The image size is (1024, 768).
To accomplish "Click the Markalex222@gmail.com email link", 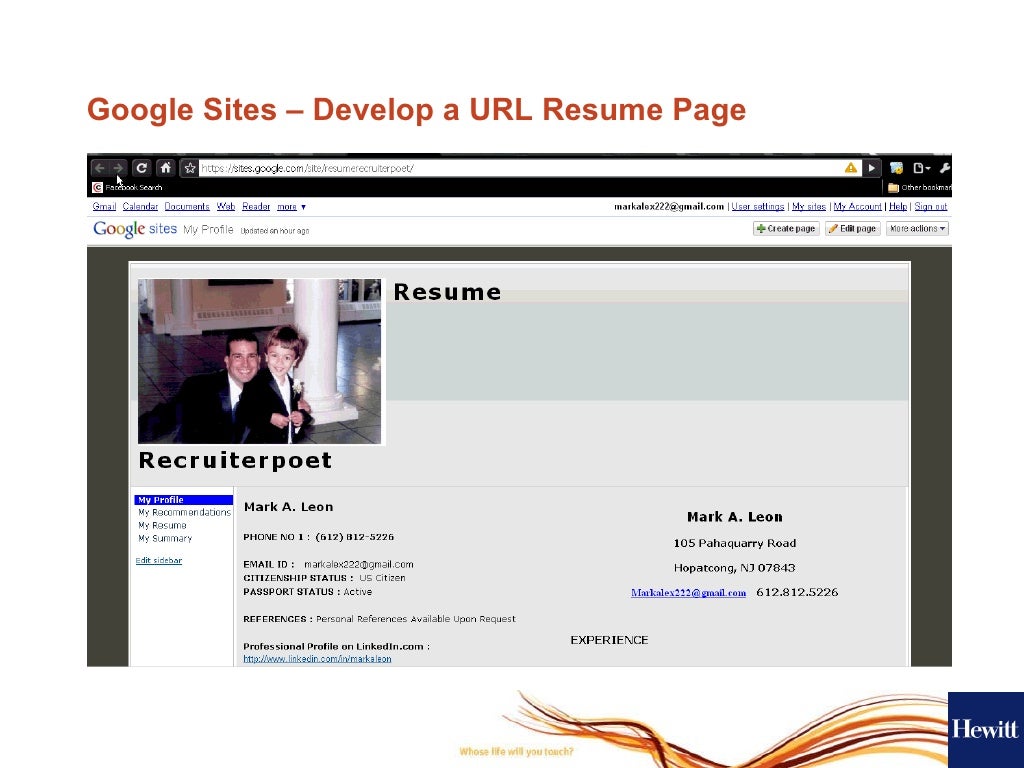I will pos(688,593).
